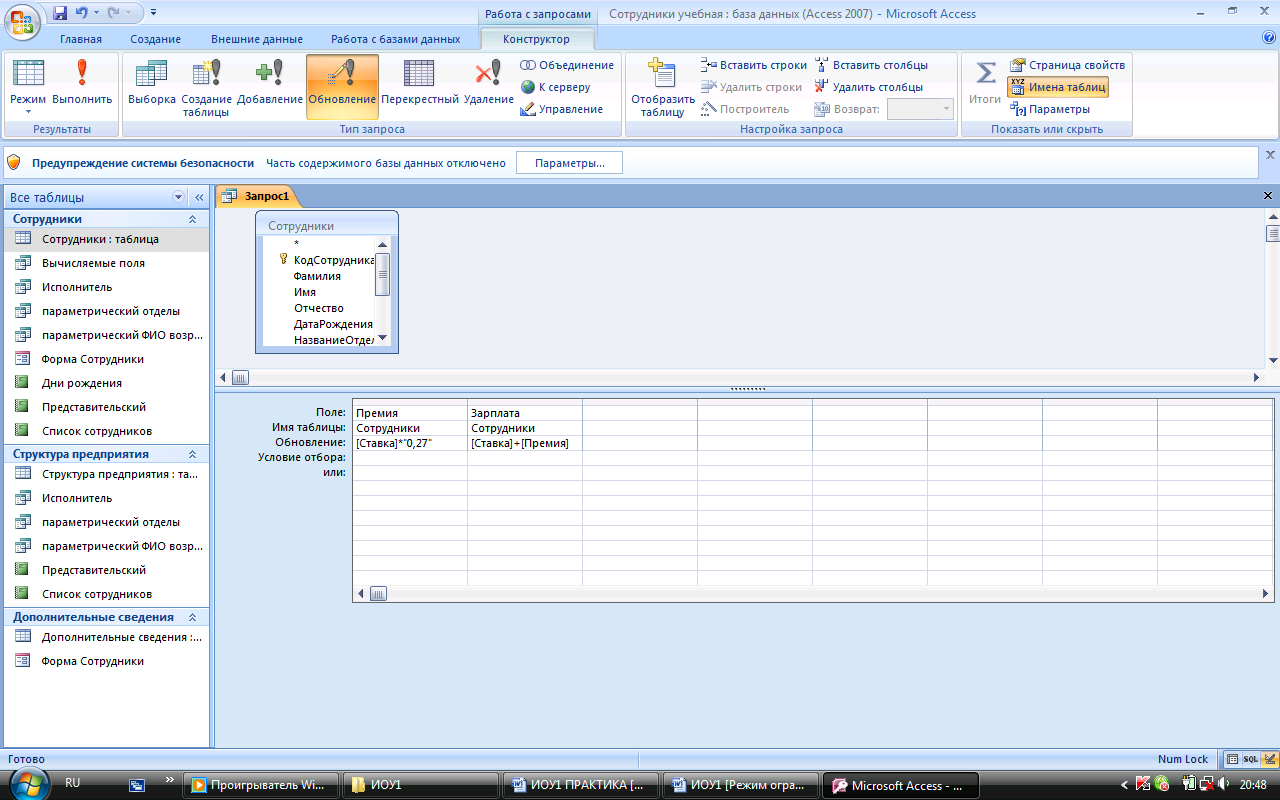Click Удалить столбцы

(868, 87)
